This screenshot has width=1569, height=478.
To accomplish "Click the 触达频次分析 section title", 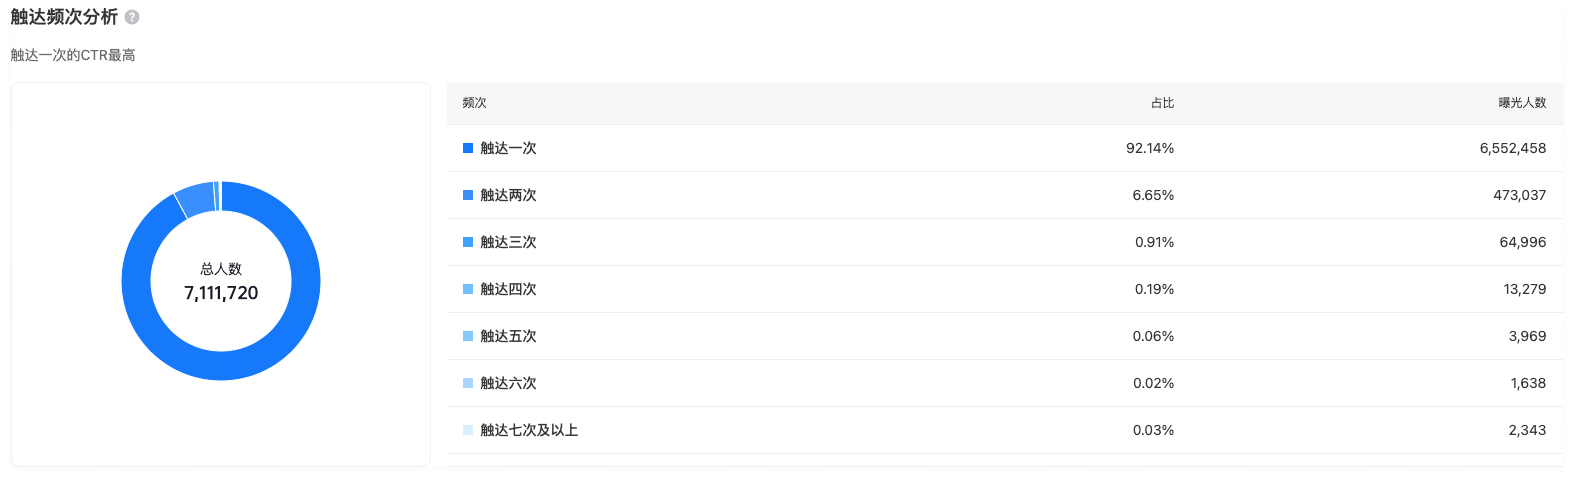I will click(64, 17).
